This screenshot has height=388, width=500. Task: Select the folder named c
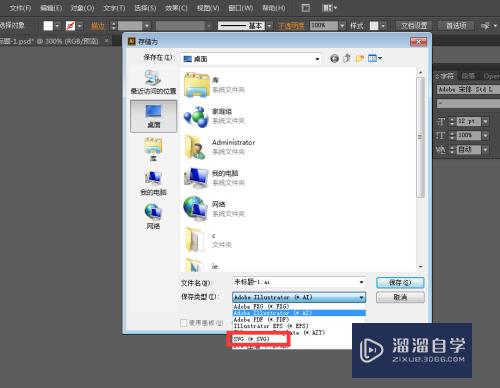tap(208, 240)
